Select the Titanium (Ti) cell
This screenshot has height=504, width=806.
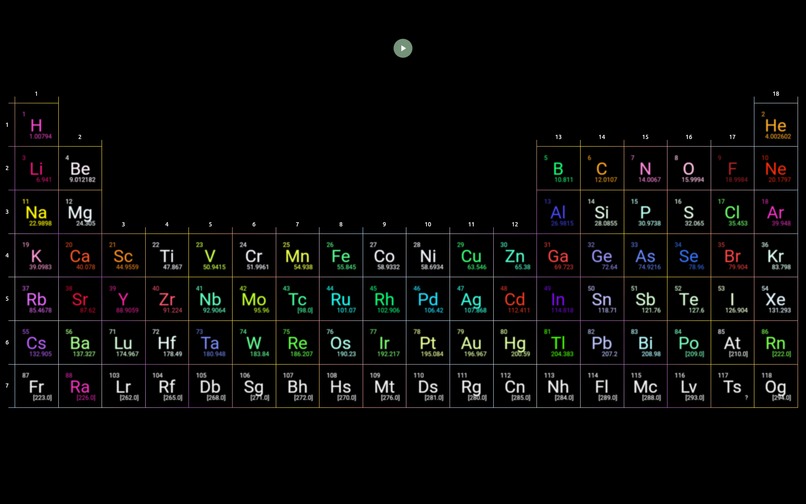pos(167,256)
